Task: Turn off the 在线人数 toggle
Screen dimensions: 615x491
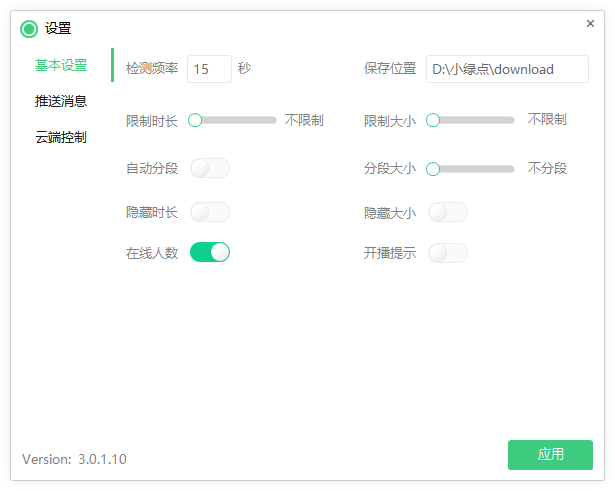Action: pos(210,252)
